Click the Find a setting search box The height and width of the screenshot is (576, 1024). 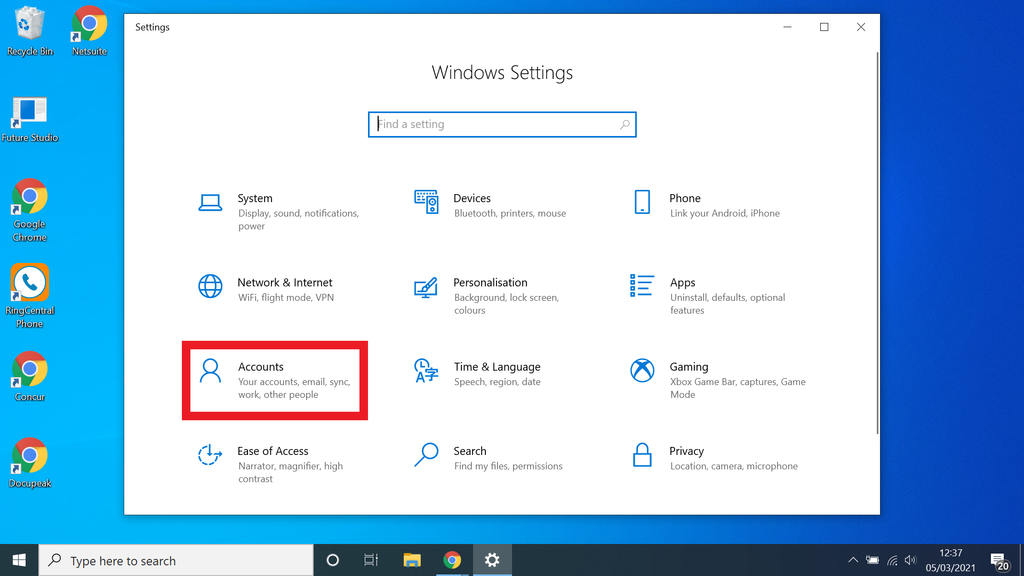pyautogui.click(x=502, y=124)
